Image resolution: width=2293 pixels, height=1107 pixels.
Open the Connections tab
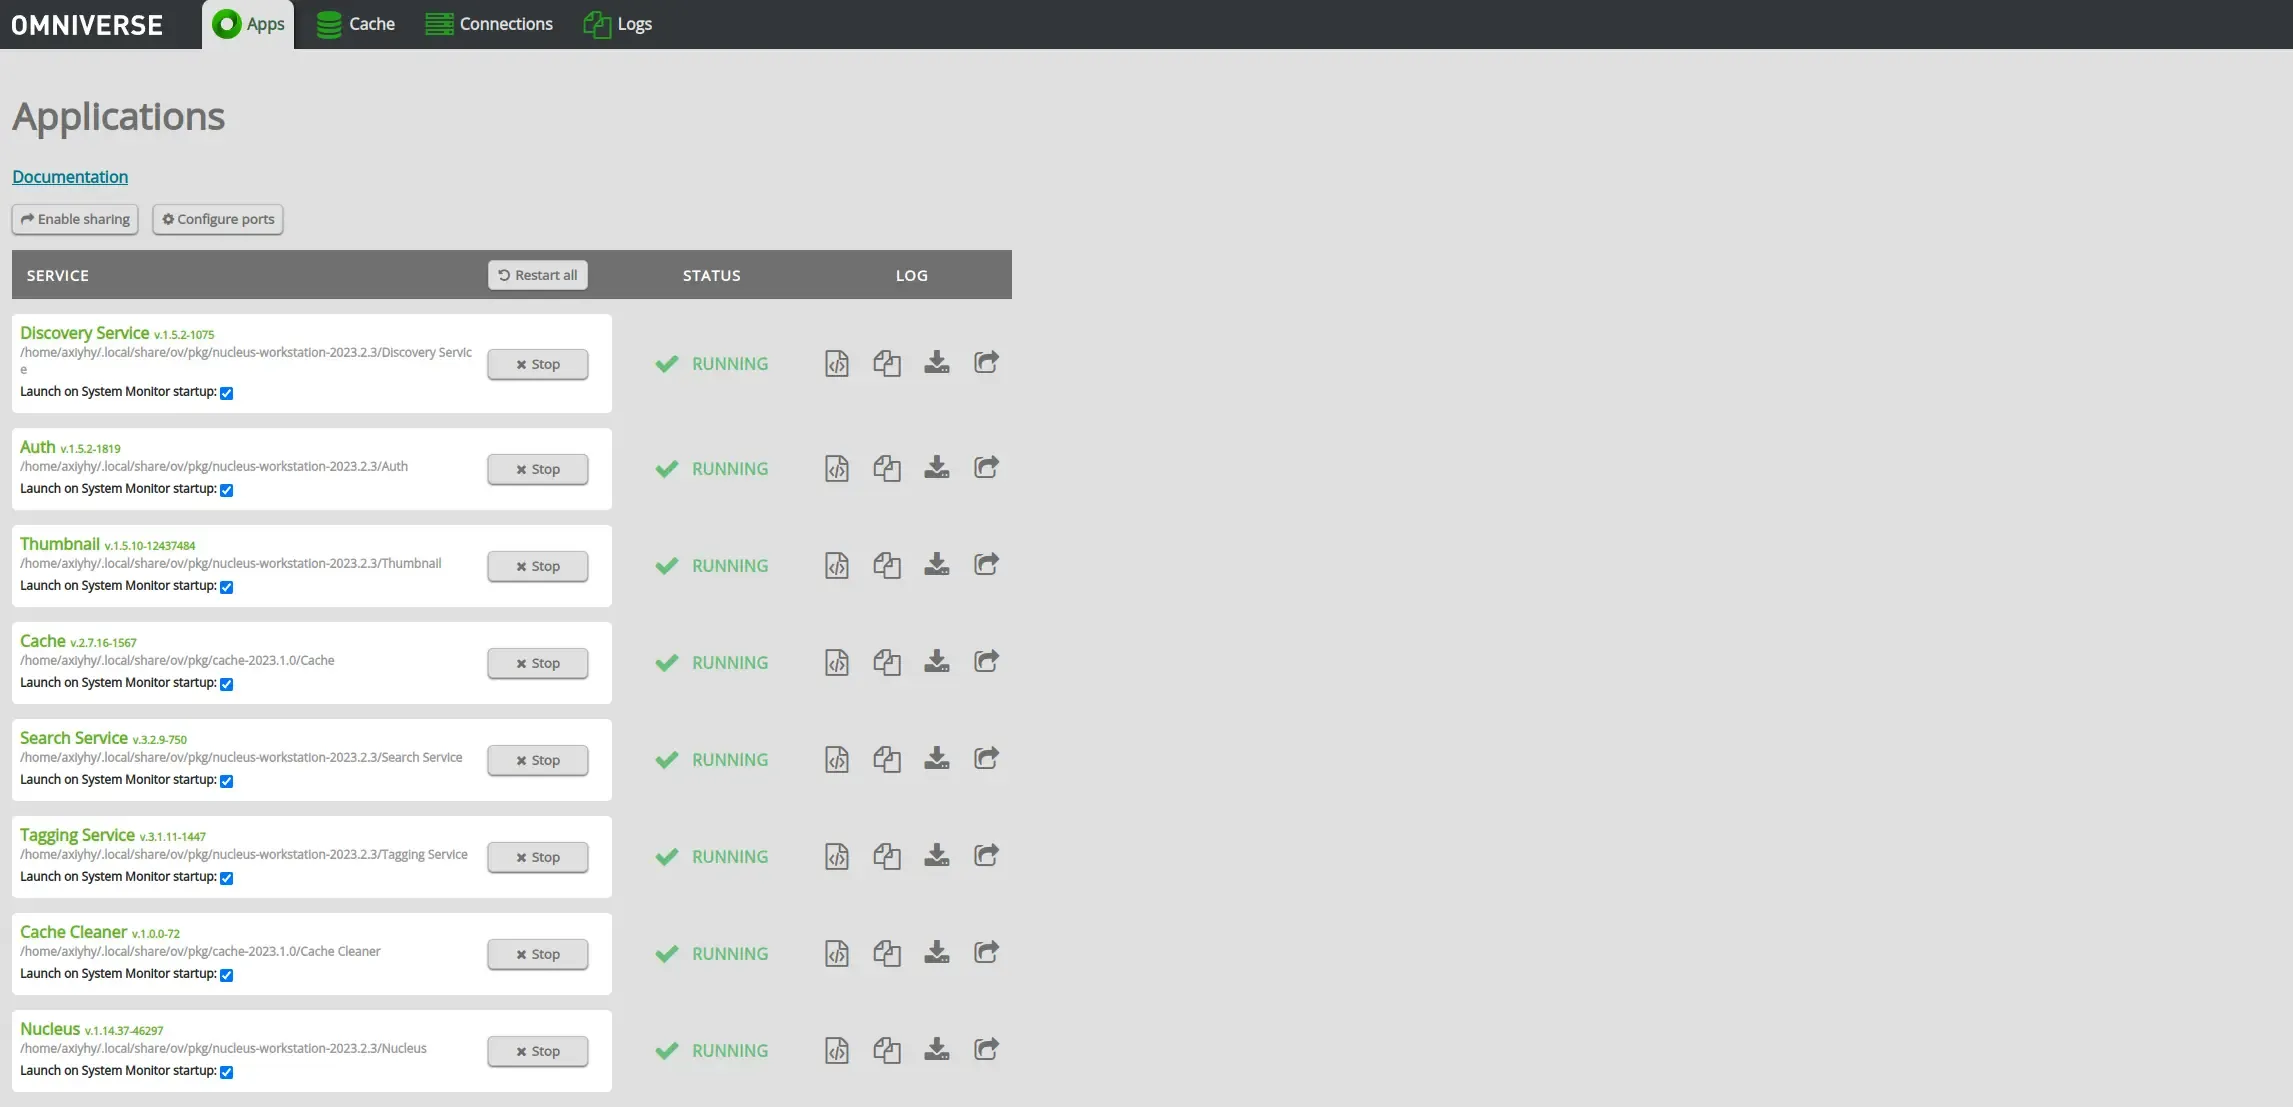click(x=489, y=24)
